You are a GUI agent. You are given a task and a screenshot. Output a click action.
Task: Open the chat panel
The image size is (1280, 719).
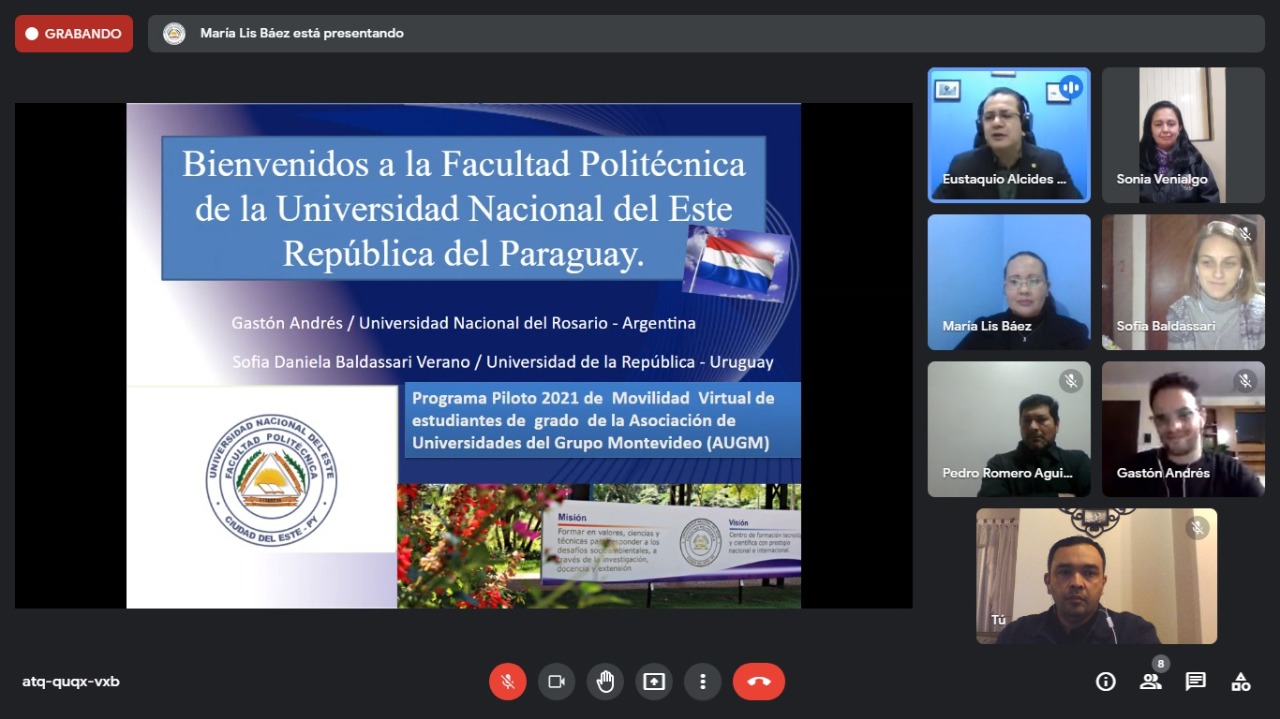pos(1195,682)
